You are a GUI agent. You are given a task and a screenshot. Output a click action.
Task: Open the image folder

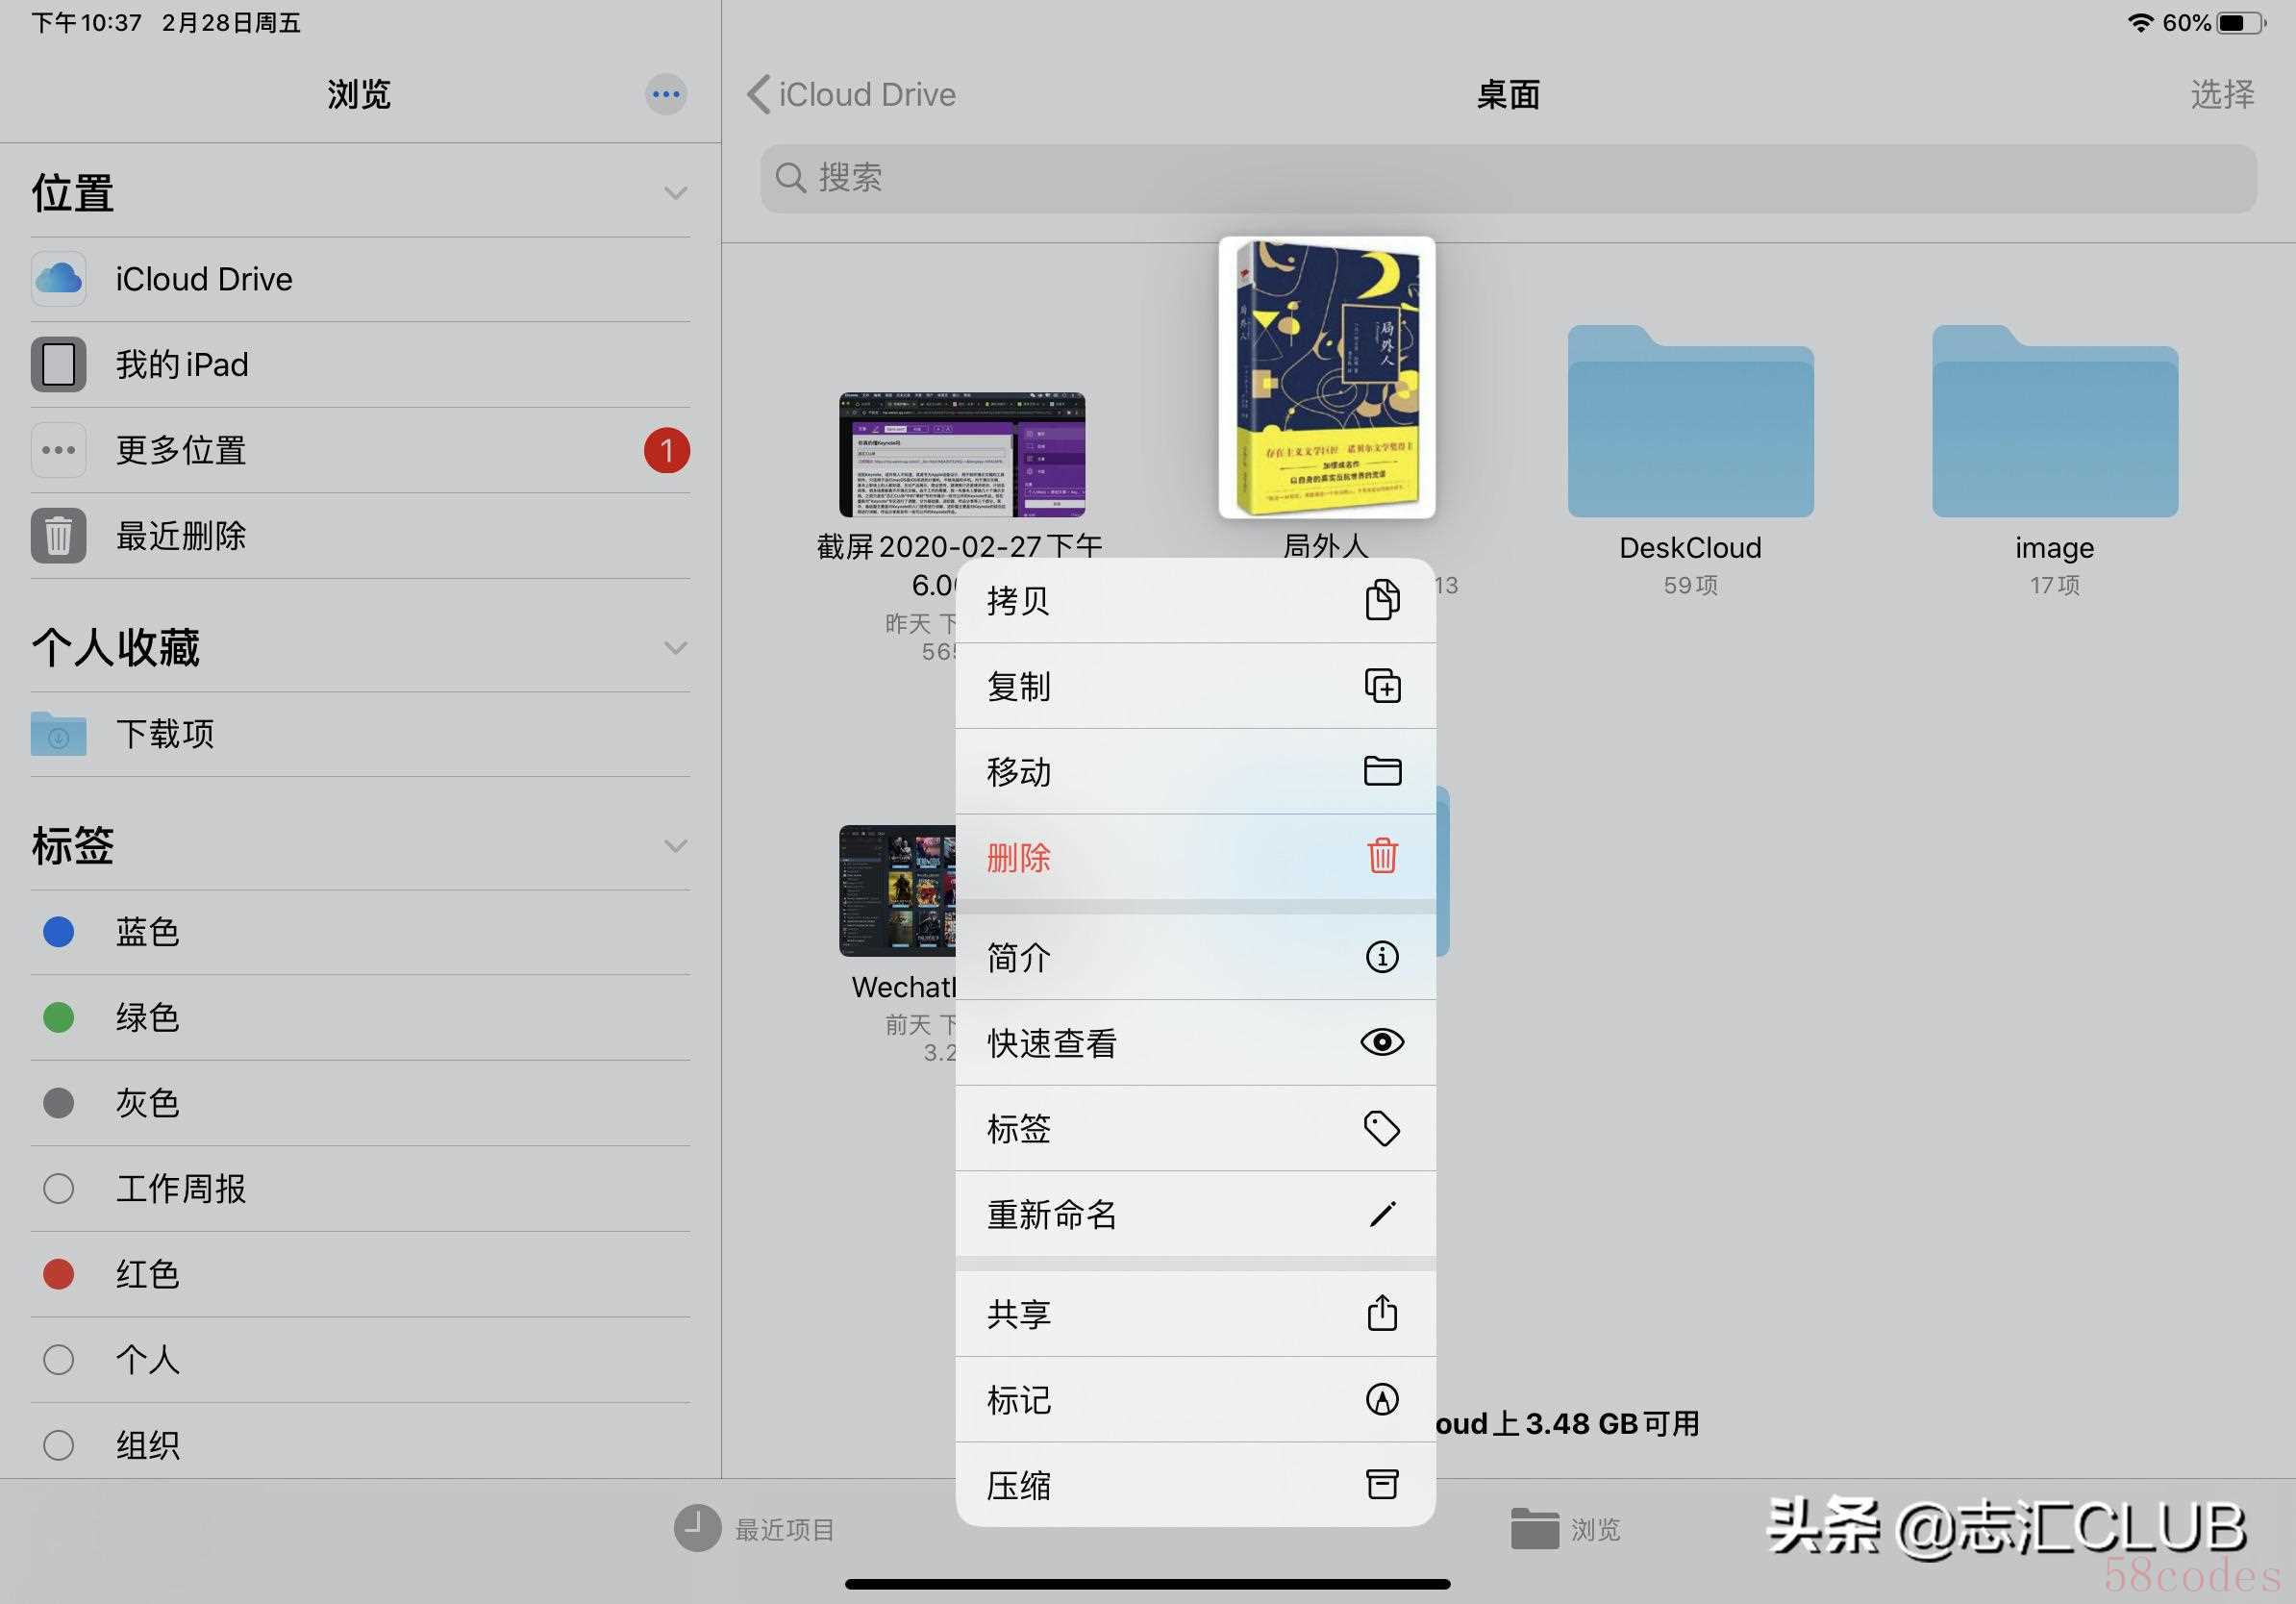click(x=2054, y=421)
